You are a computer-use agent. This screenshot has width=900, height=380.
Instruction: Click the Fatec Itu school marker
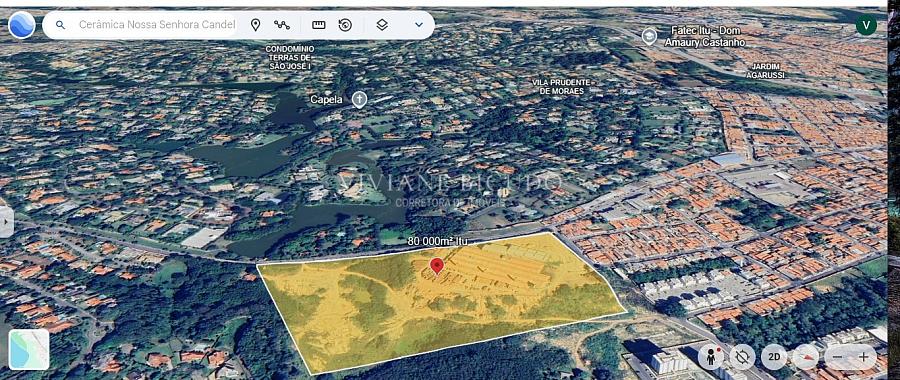649,36
